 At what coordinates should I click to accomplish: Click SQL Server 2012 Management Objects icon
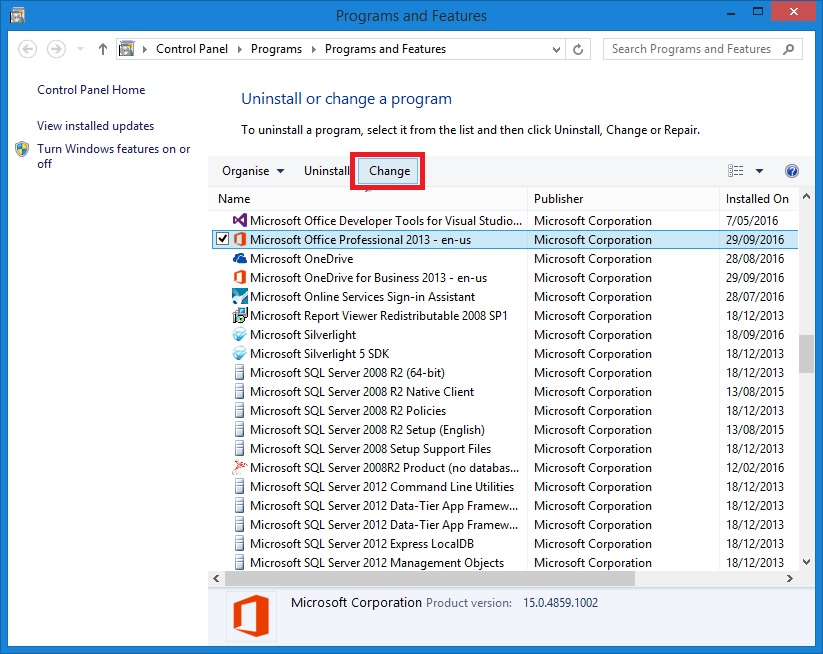239,563
